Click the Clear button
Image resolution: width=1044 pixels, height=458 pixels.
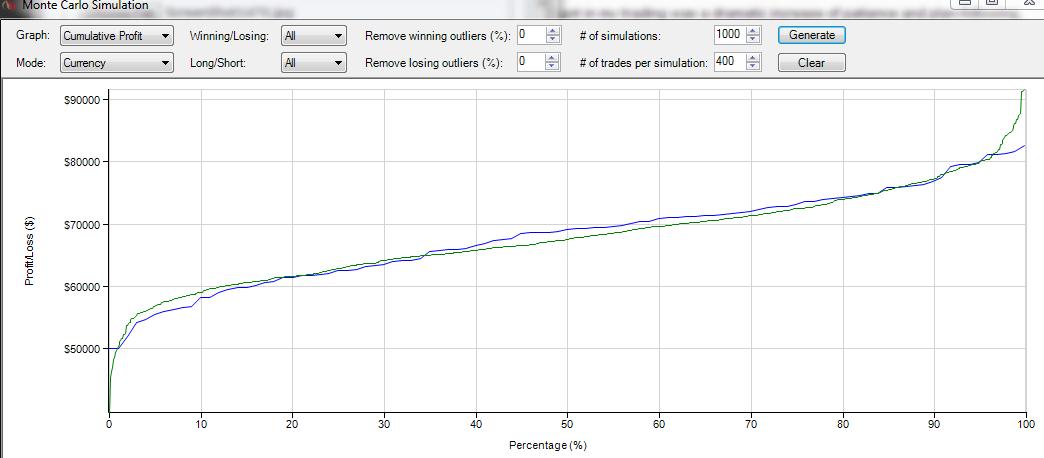(x=812, y=63)
